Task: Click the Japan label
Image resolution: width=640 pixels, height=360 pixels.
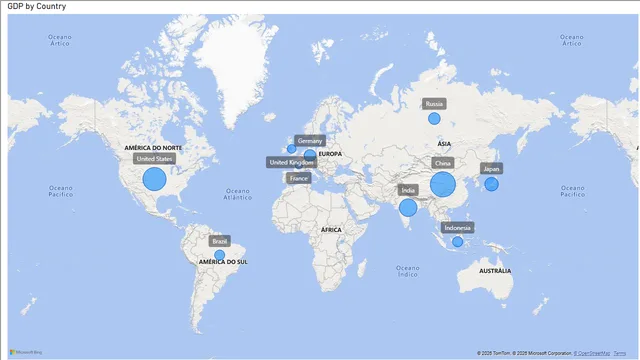Action: [491, 169]
